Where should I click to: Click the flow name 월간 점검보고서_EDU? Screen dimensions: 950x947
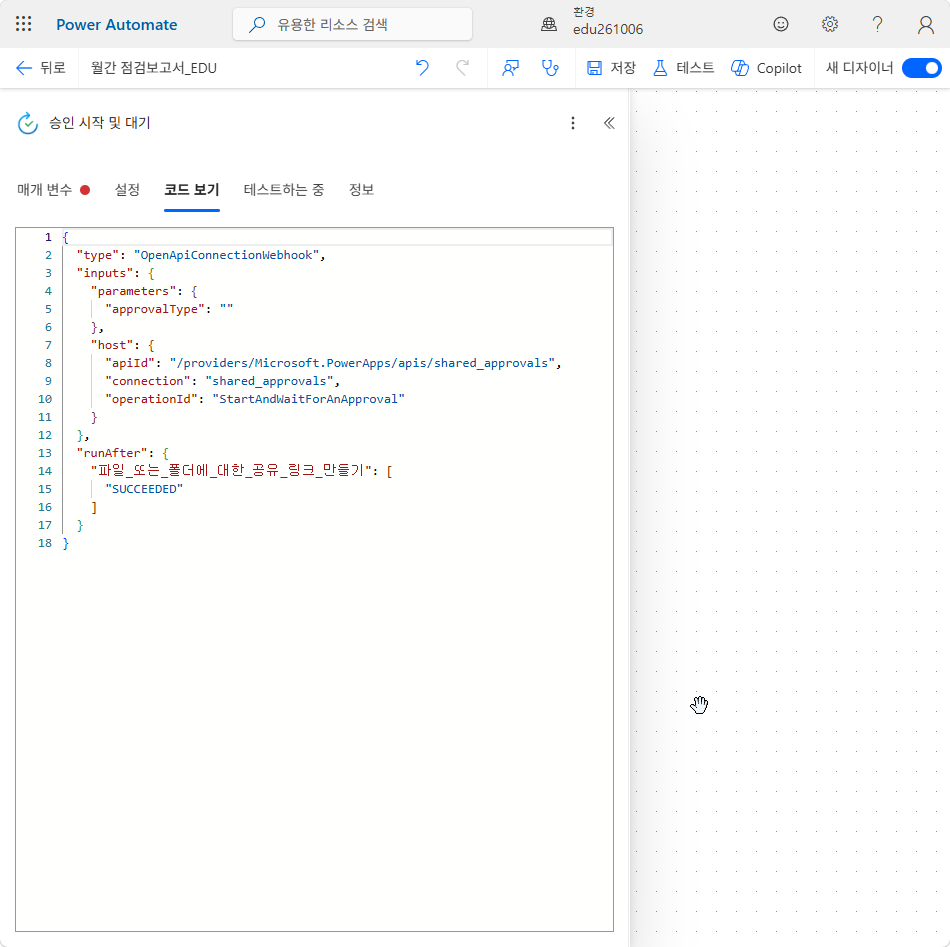point(154,68)
